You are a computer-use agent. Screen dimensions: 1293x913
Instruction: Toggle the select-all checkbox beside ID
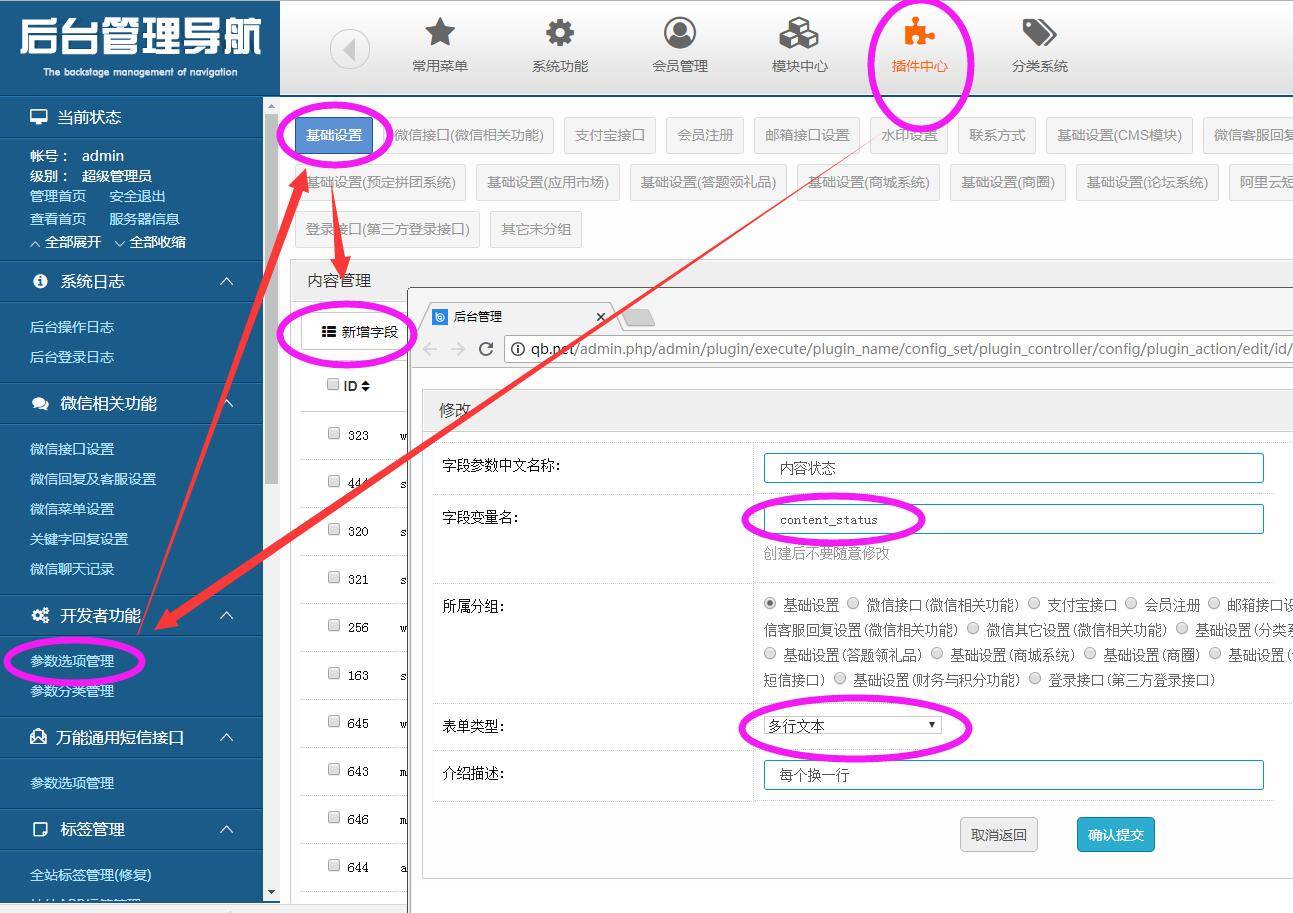(x=334, y=385)
